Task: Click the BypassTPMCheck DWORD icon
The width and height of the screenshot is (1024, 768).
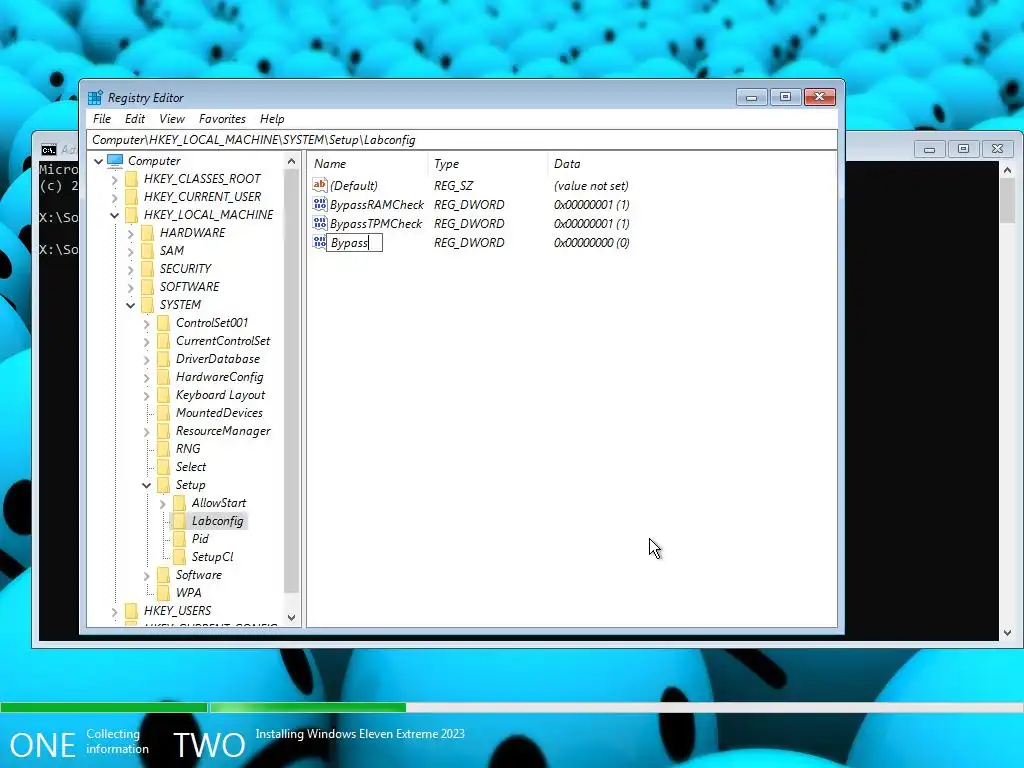Action: point(319,223)
